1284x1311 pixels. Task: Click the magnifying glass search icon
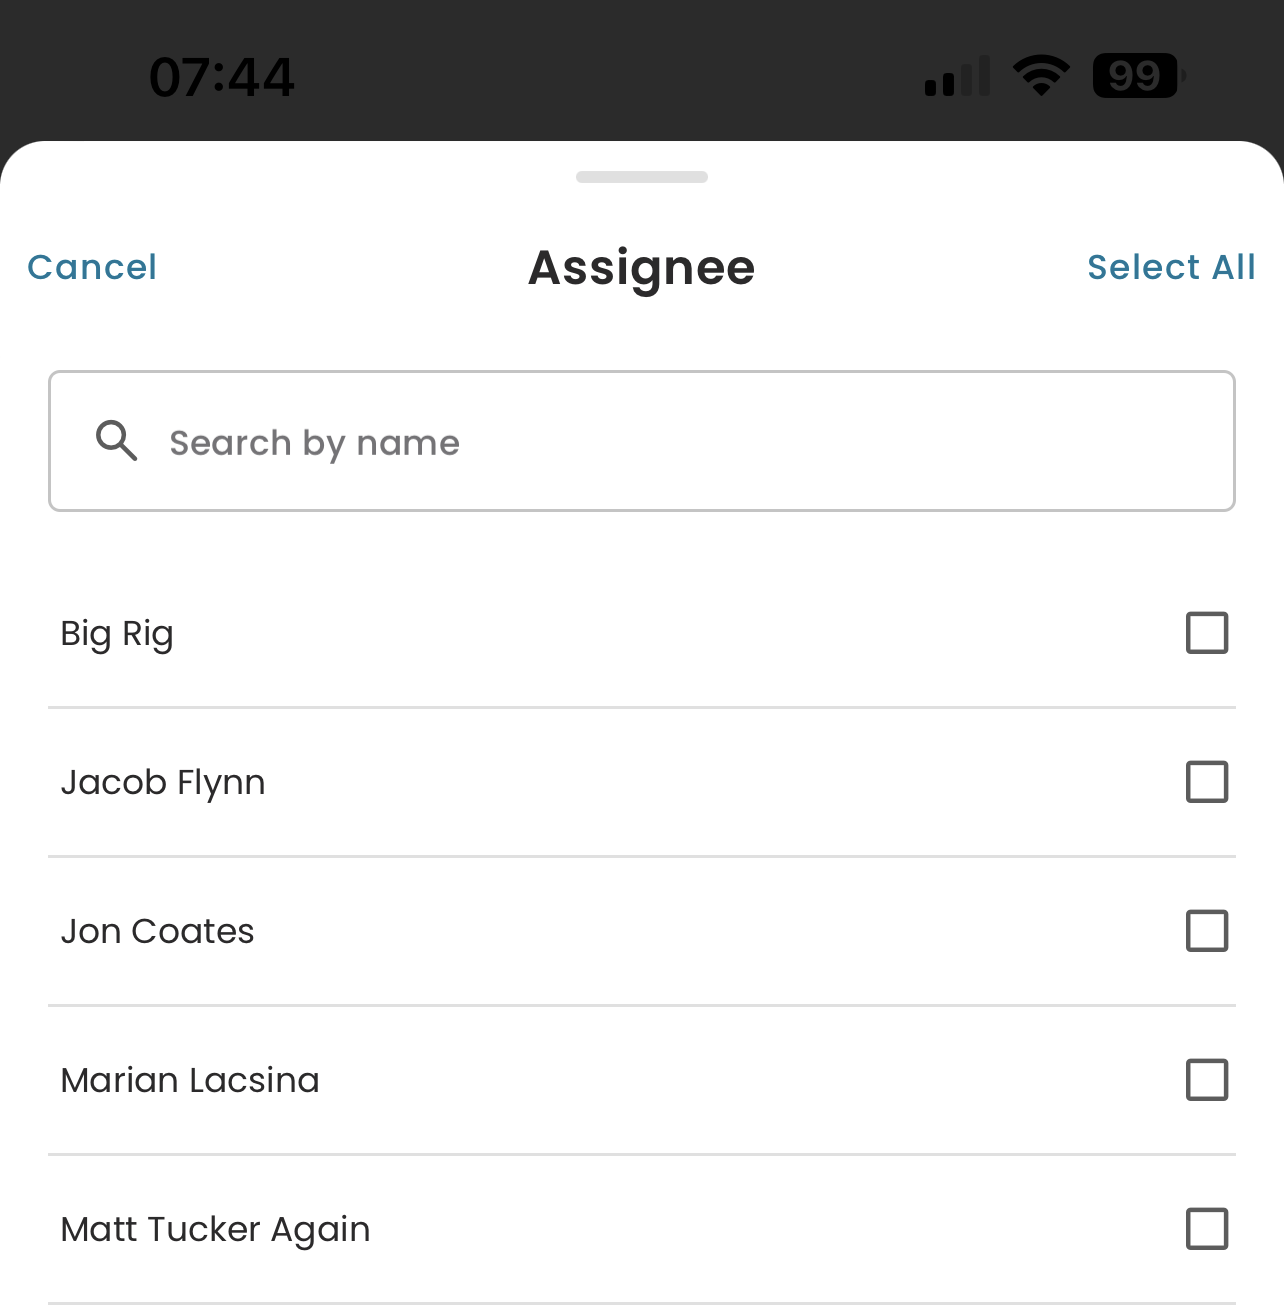point(116,440)
